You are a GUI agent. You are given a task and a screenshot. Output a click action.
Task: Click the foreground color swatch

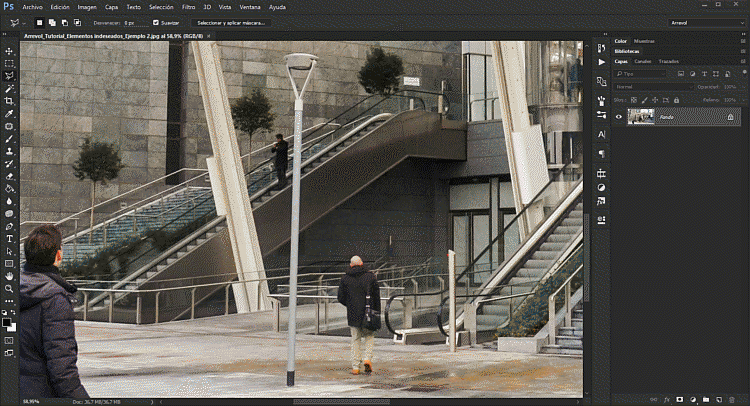point(6,323)
